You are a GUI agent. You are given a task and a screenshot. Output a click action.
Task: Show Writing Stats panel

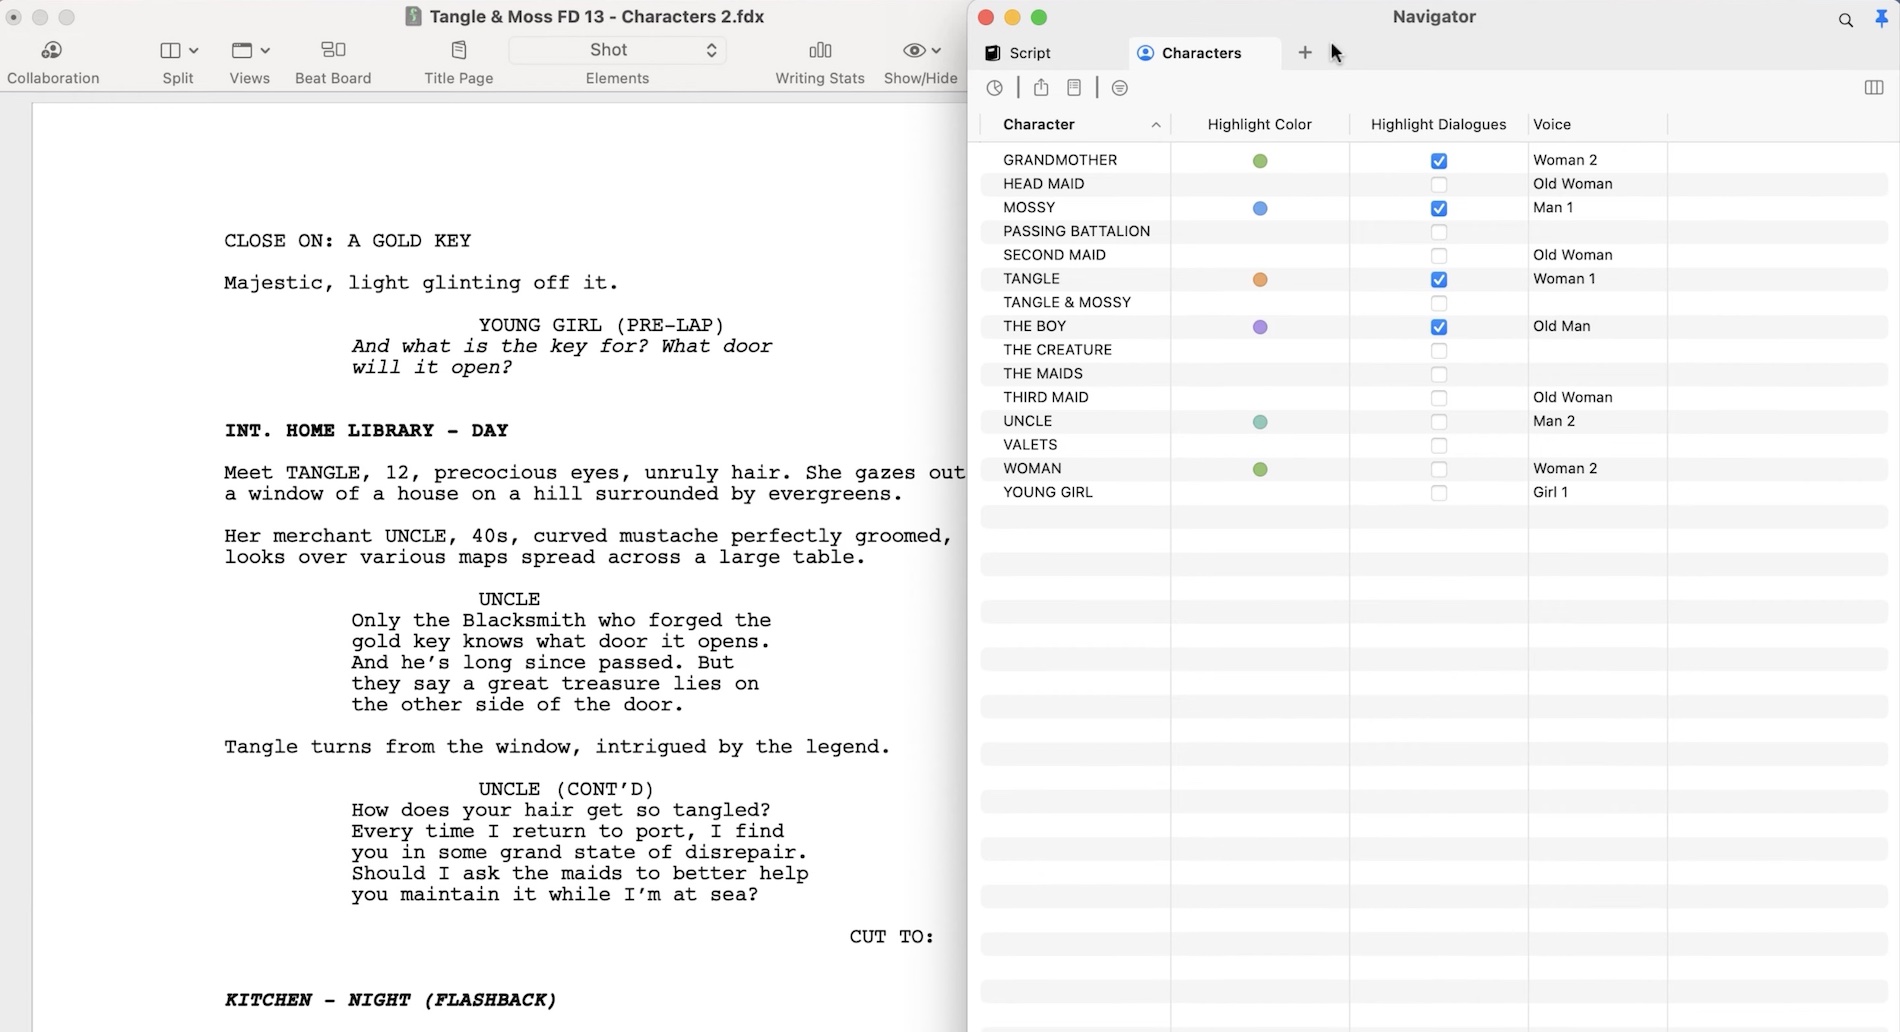[819, 61]
